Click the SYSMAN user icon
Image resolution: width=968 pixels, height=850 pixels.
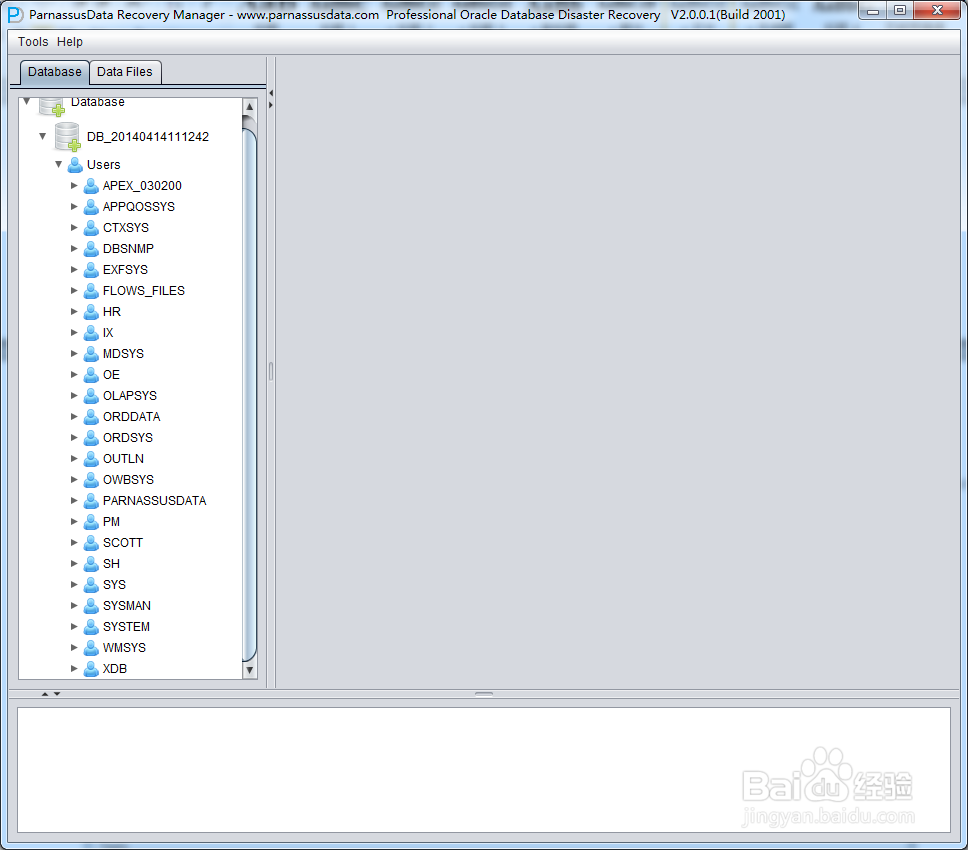[x=91, y=606]
